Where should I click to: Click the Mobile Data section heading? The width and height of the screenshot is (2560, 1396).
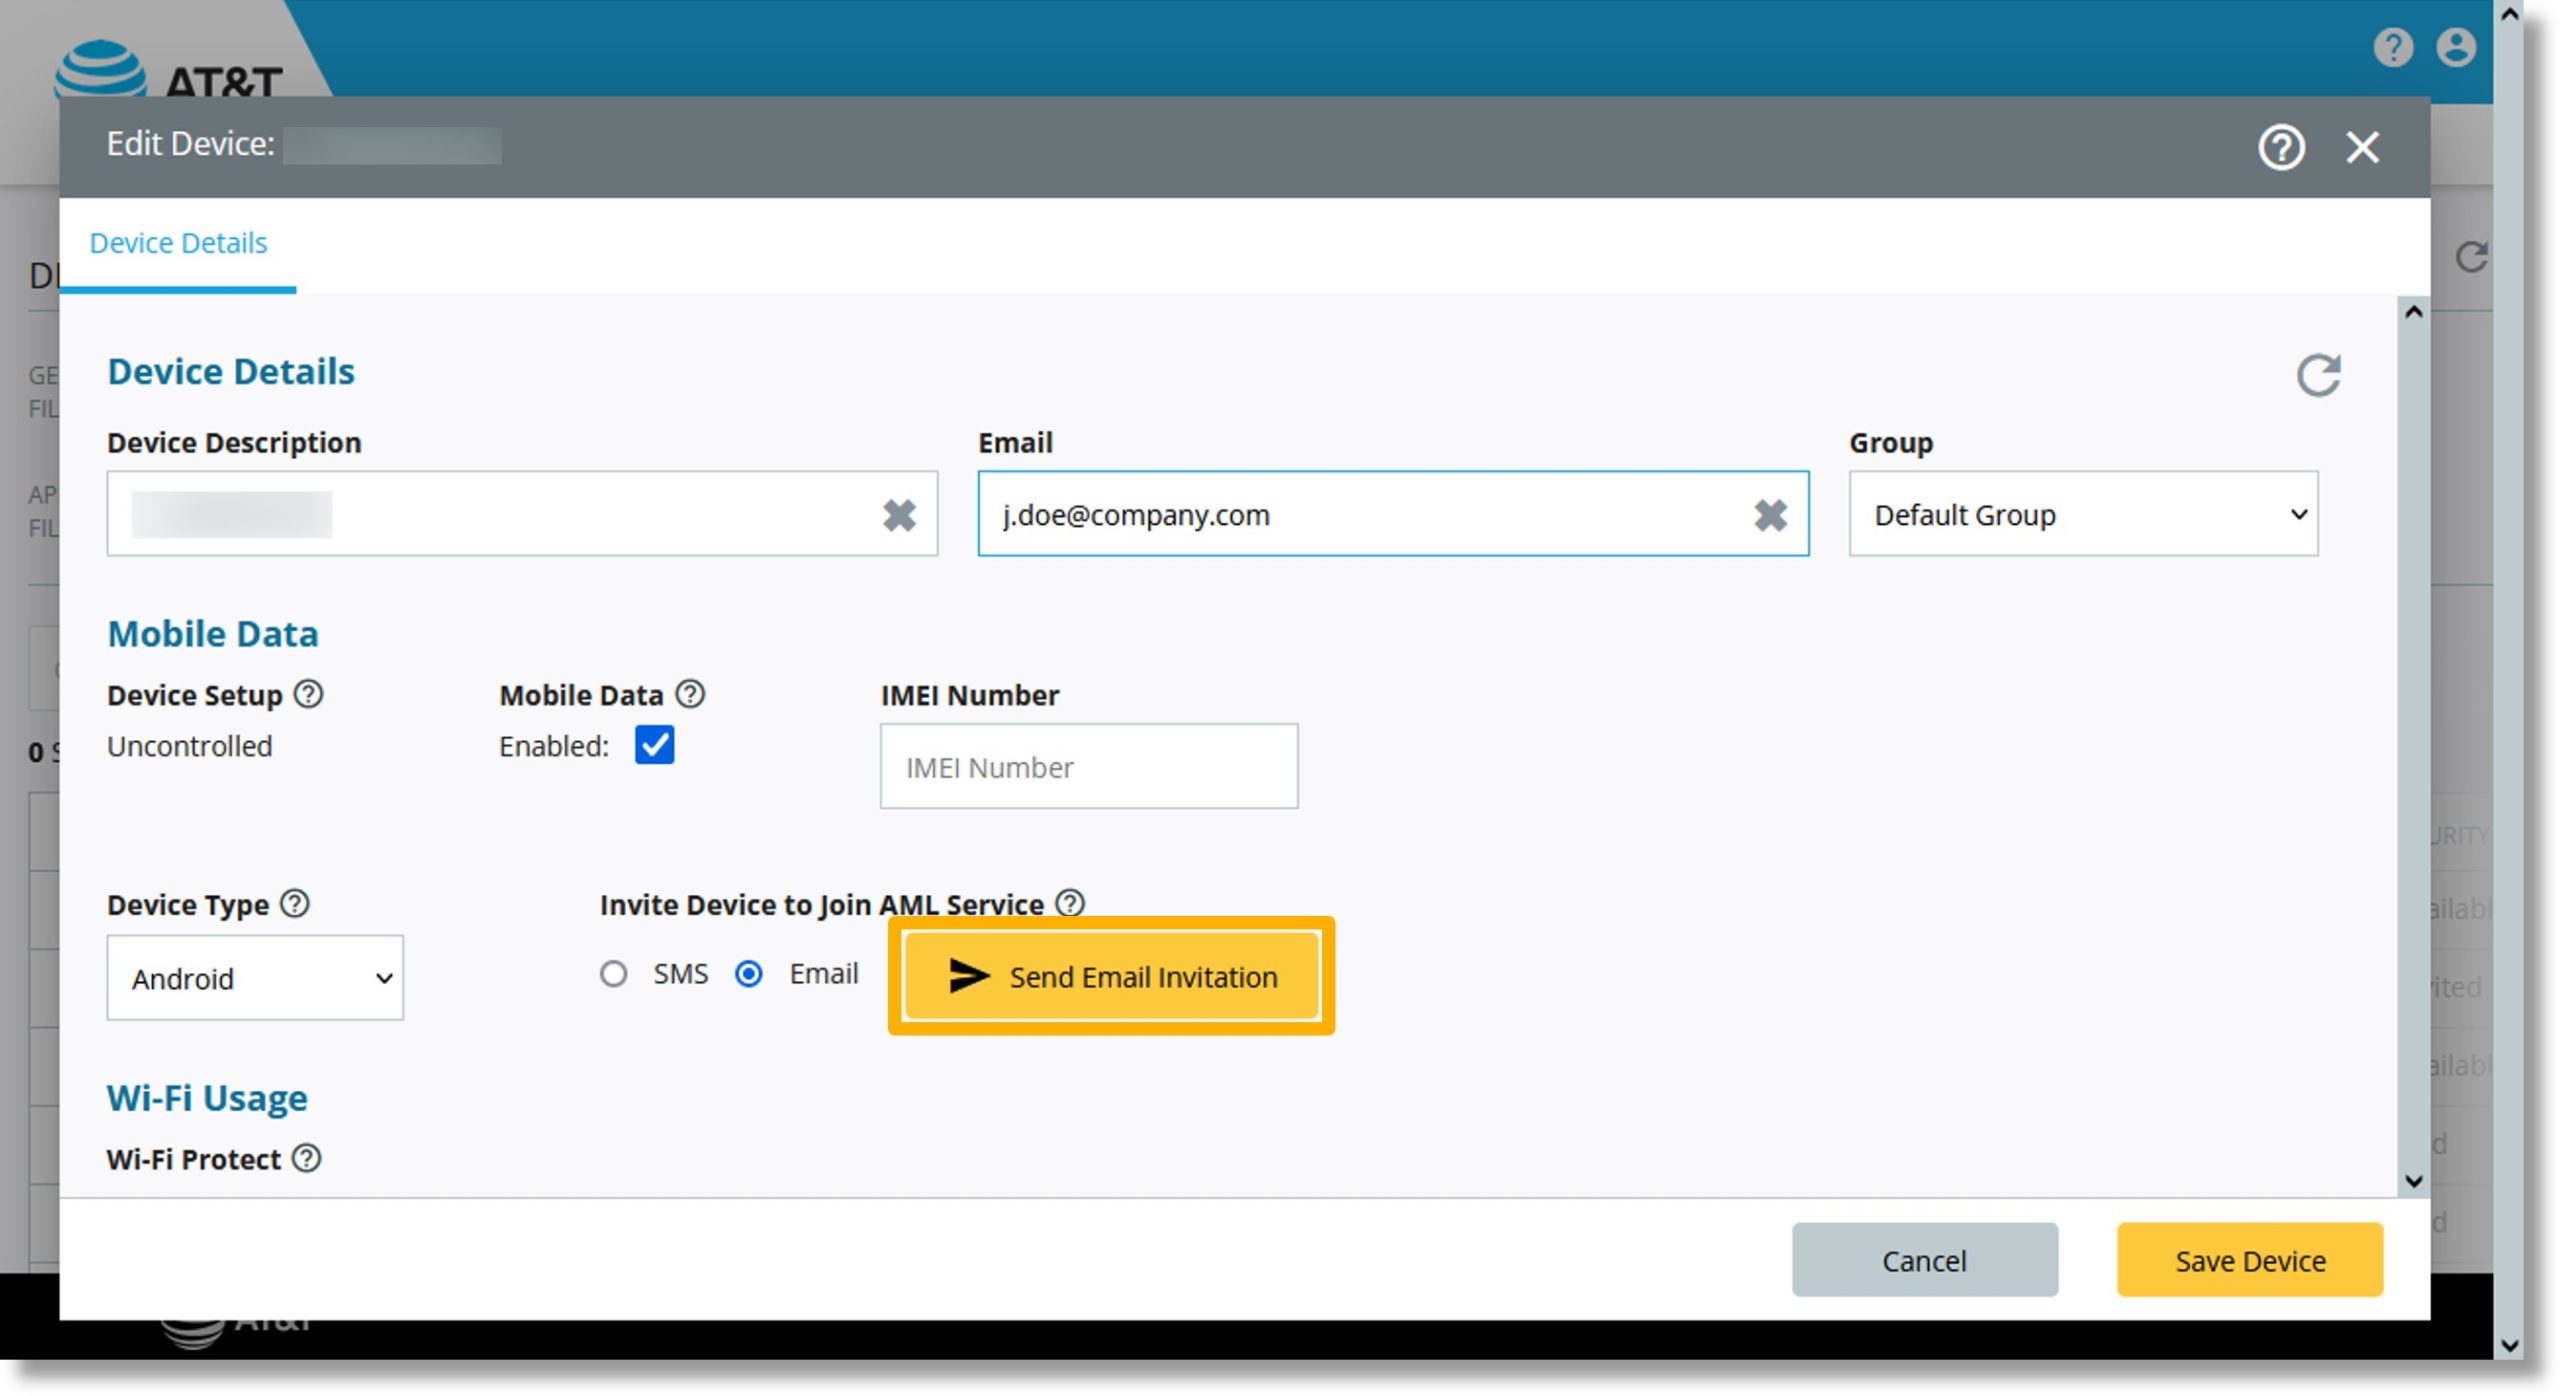(213, 634)
